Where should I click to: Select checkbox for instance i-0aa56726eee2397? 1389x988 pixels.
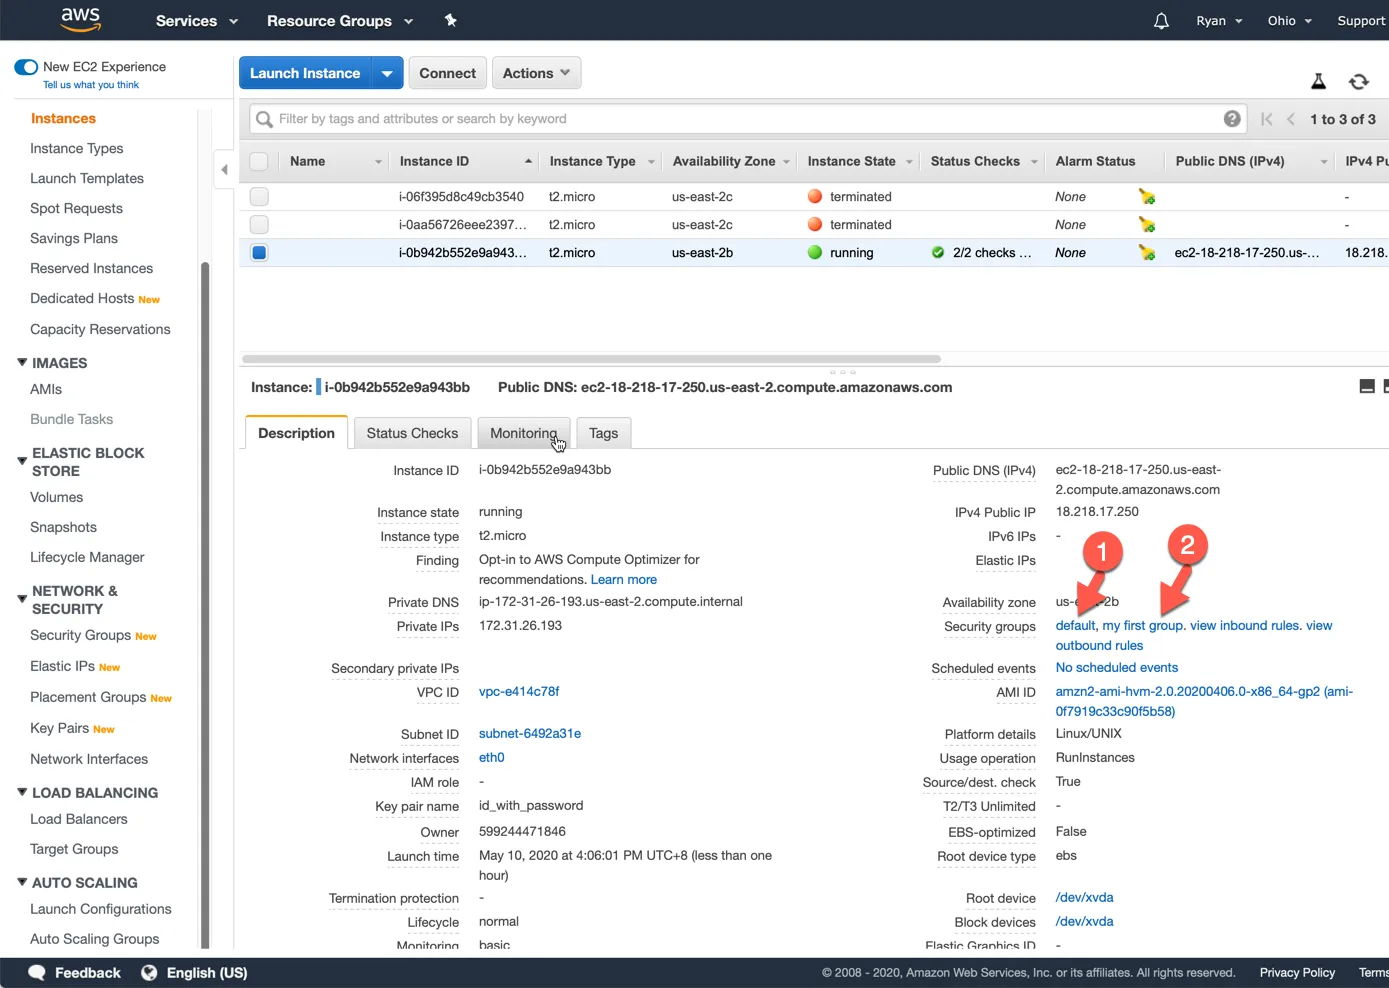(x=259, y=225)
